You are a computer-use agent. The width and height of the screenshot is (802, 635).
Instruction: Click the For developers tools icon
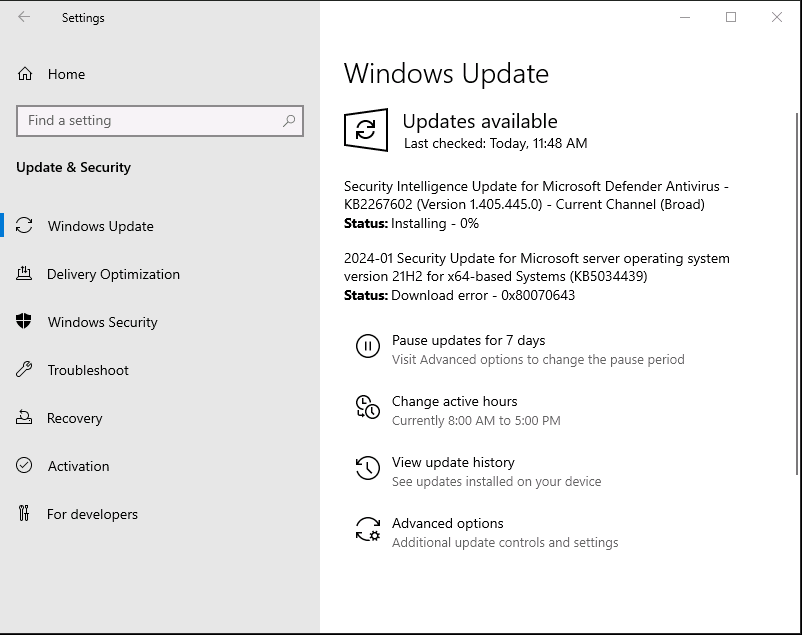pyautogui.click(x=24, y=513)
